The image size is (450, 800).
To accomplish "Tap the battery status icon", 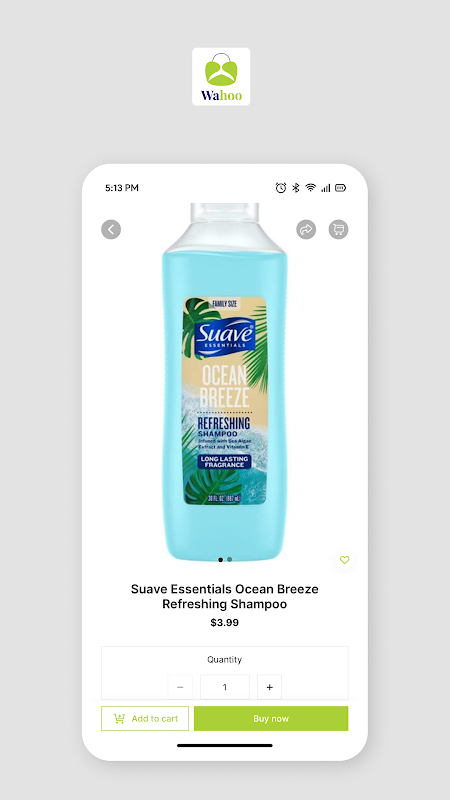I will [x=340, y=188].
